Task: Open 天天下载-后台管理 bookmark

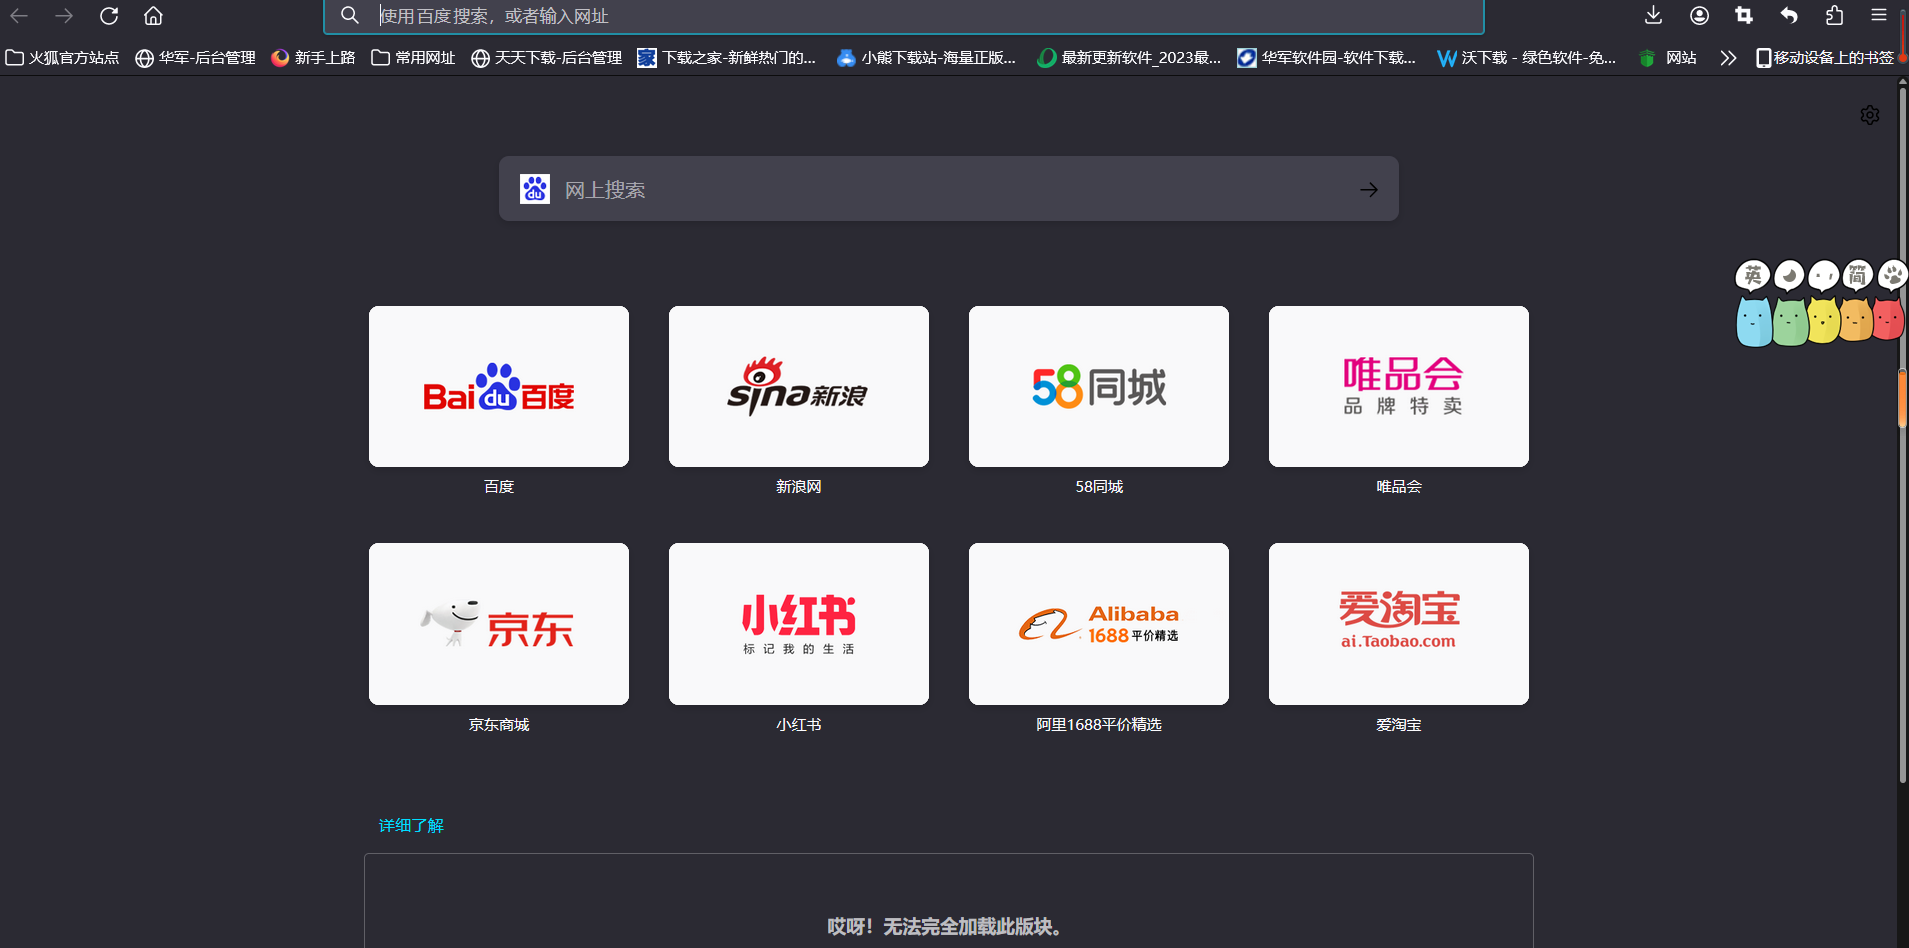Action: click(546, 58)
